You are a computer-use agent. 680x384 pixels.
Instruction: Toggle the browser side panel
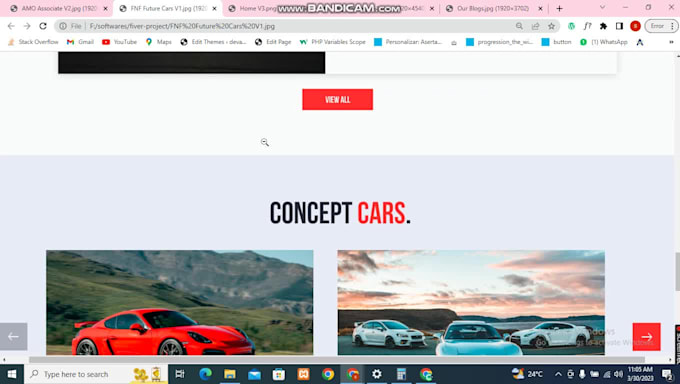tap(619, 26)
